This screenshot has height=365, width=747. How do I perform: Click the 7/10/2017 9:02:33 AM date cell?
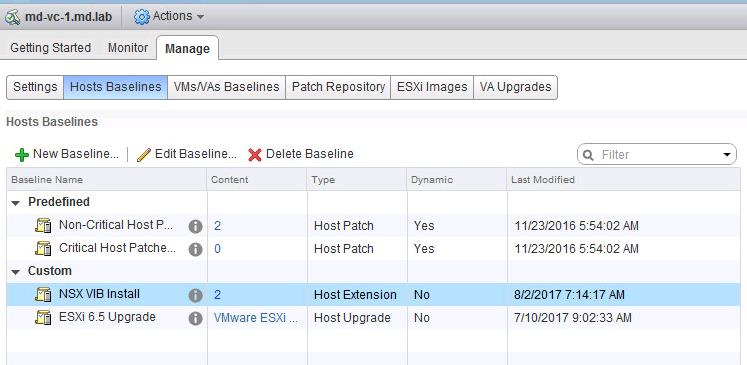(573, 318)
